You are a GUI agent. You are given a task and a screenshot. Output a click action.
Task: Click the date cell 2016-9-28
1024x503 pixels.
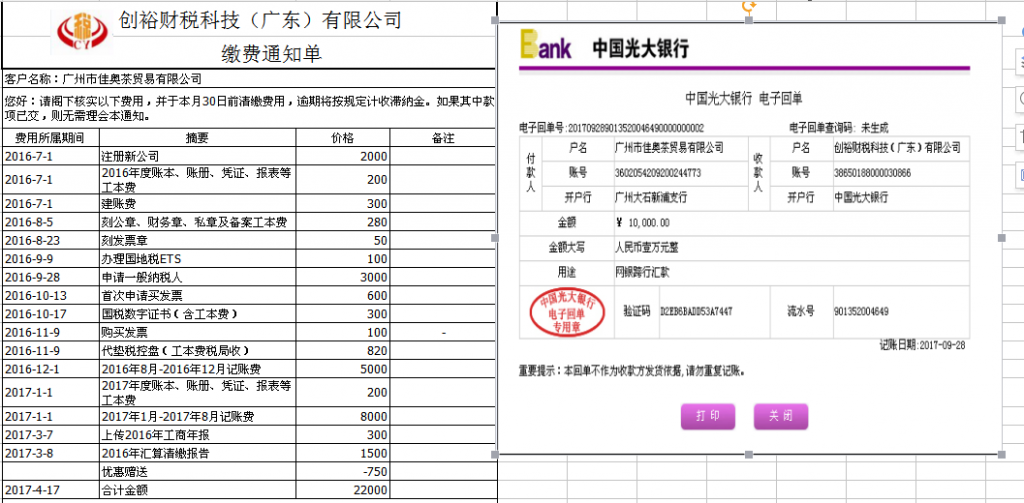[50, 277]
